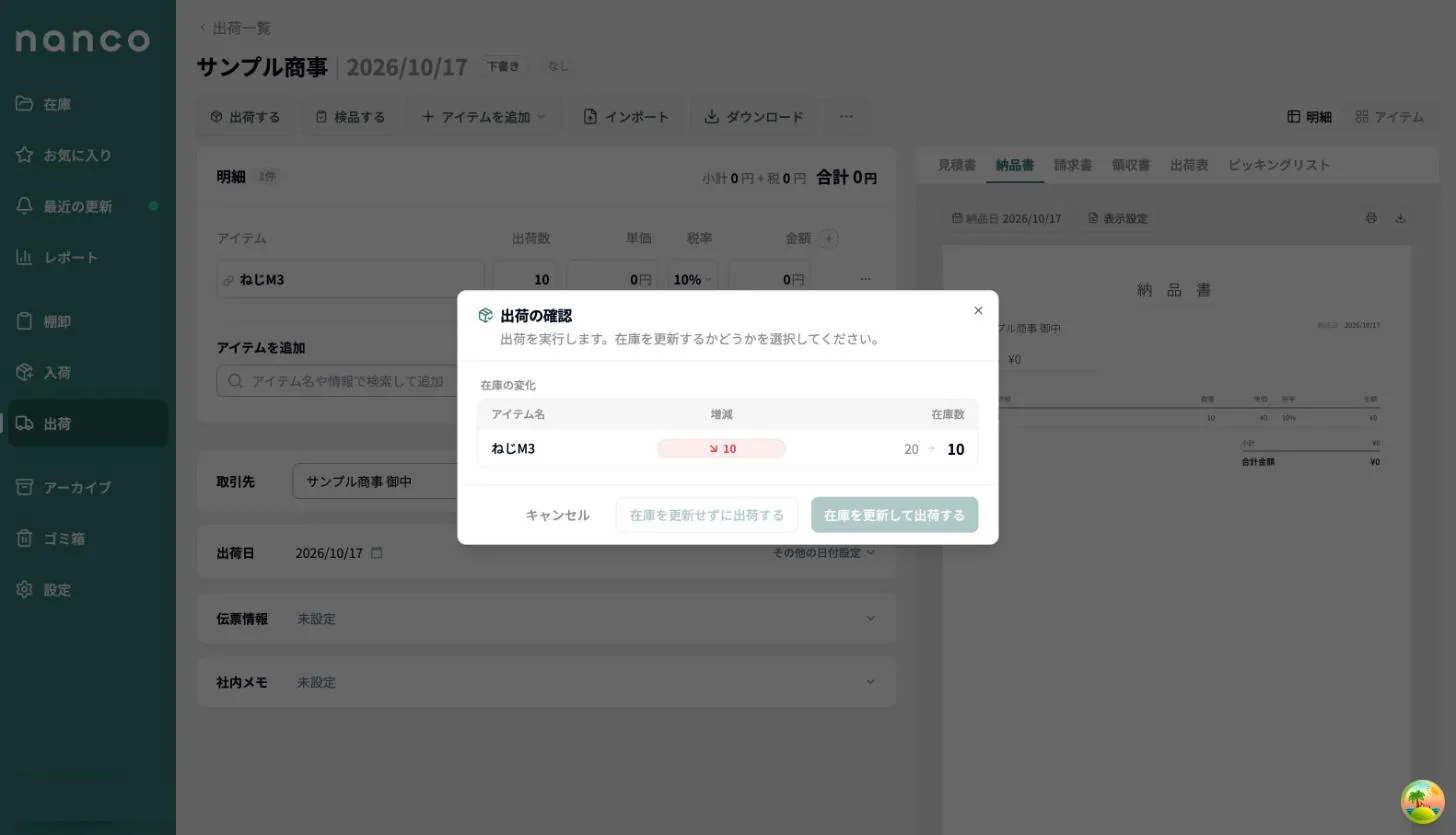Open 在庫 inventory in sidebar
Viewport: 1456px width, 835px height.
click(x=87, y=104)
